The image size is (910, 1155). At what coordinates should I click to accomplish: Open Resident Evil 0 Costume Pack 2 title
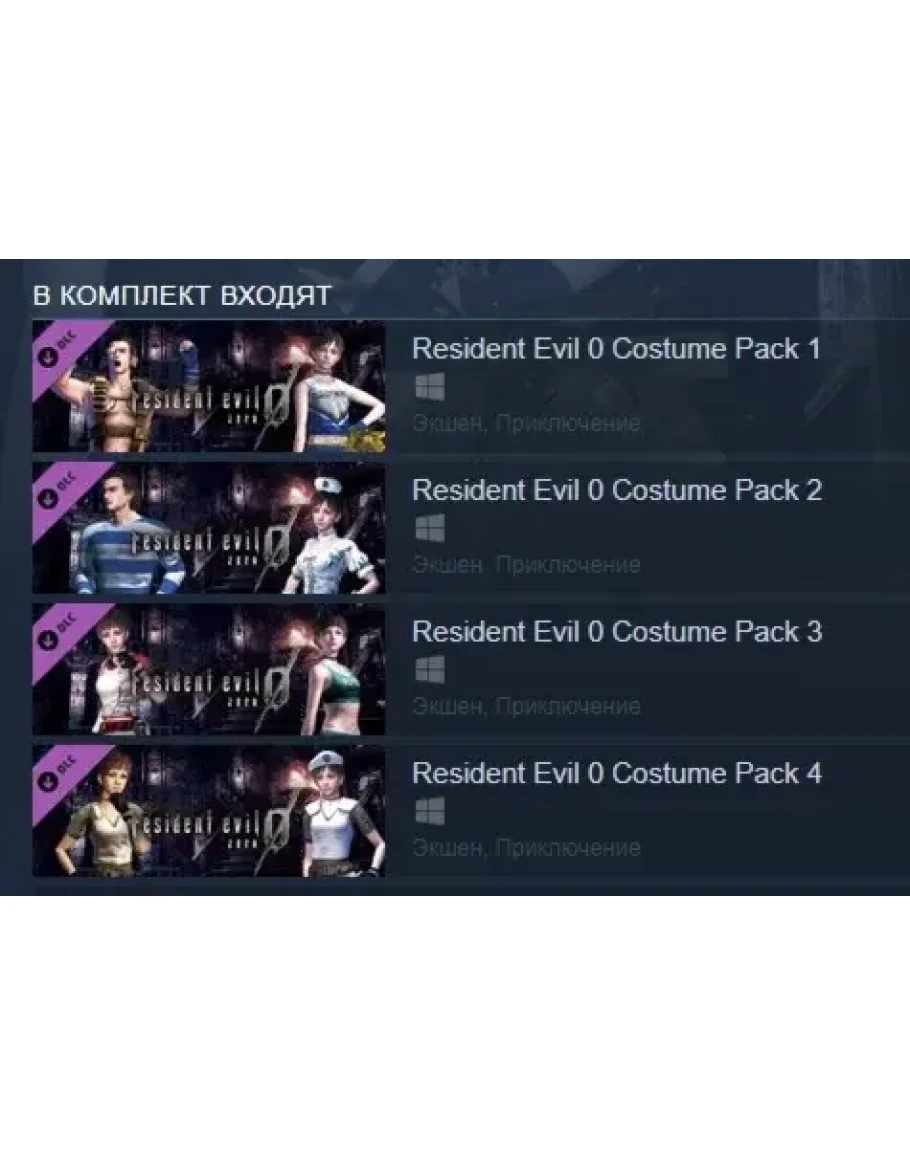[617, 490]
